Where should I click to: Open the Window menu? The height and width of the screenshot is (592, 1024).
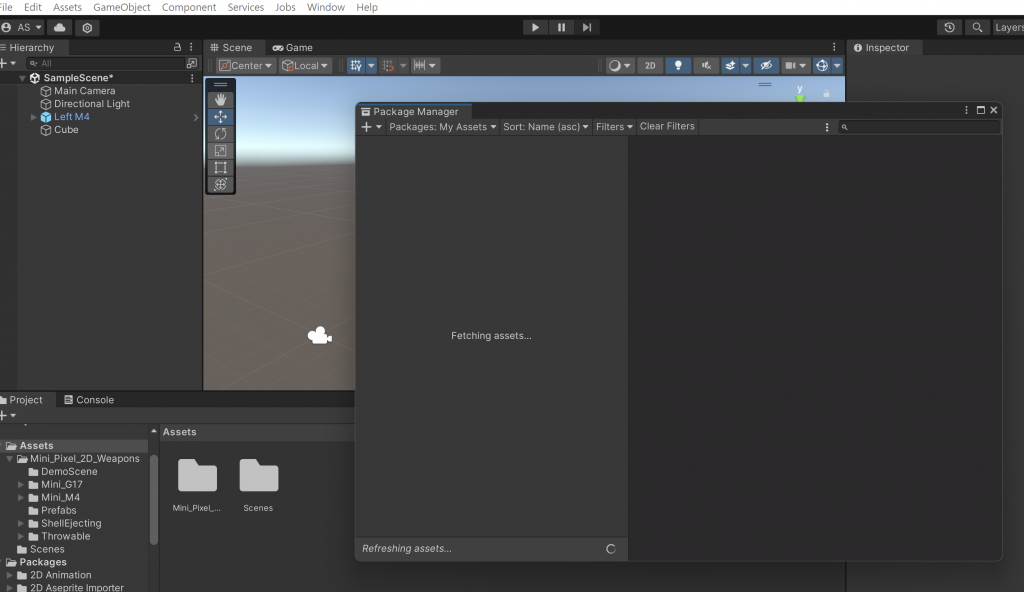pyautogui.click(x=326, y=7)
